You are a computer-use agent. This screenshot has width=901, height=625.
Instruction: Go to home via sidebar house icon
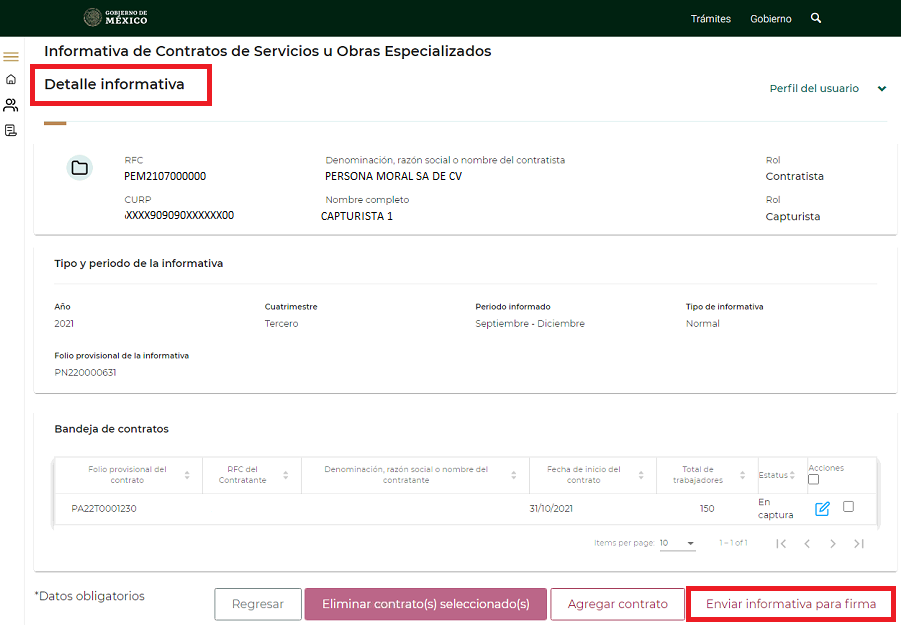pos(11,79)
